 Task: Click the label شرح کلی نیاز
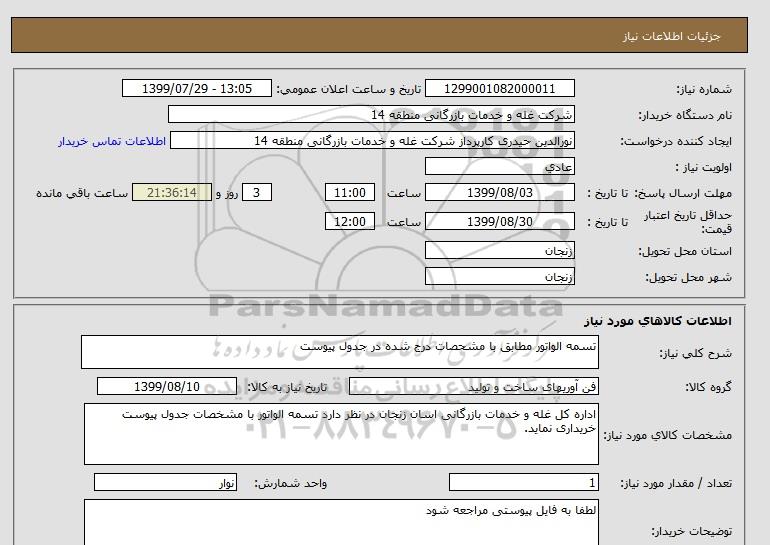point(695,353)
